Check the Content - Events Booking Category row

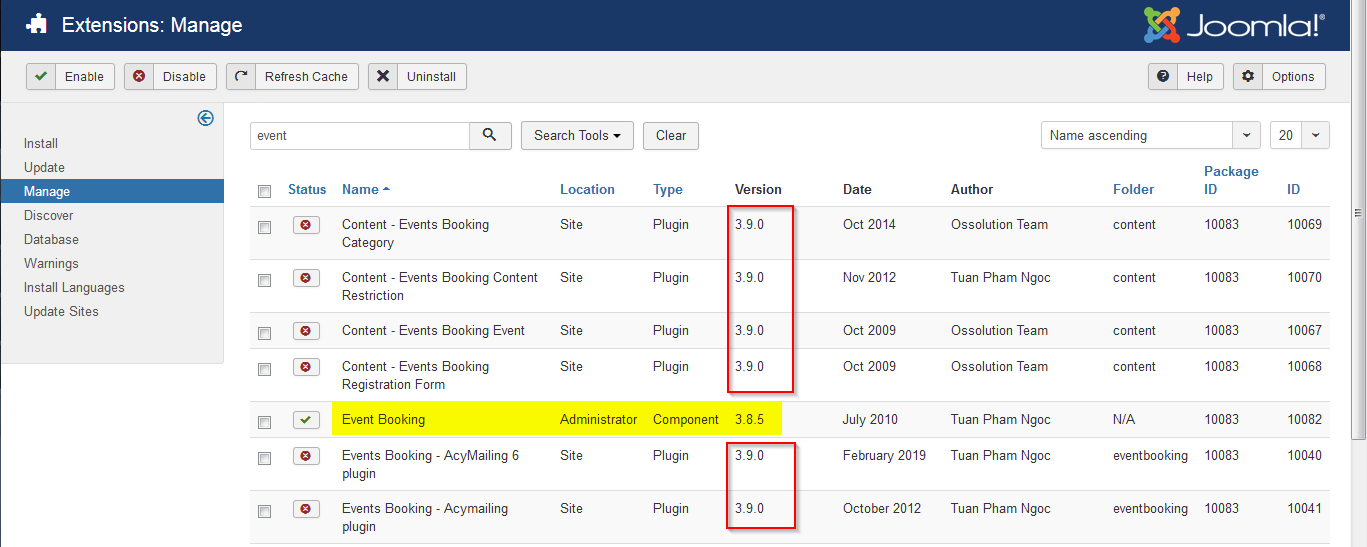pos(264,227)
